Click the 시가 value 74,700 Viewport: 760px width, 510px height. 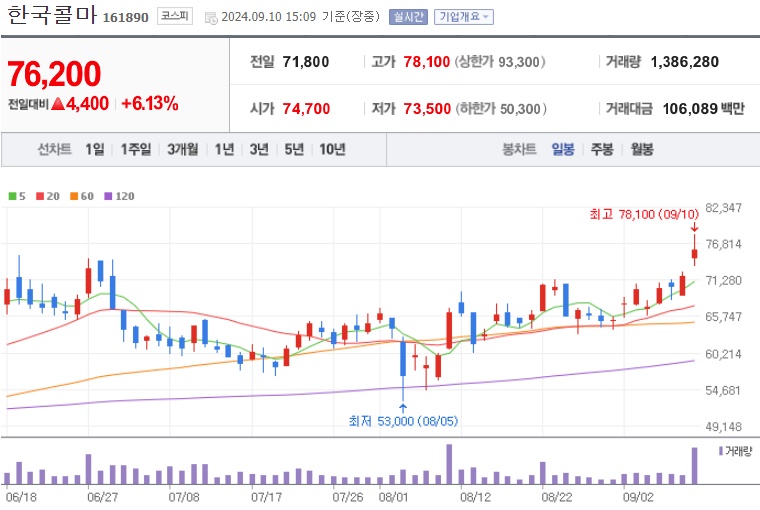(306, 109)
